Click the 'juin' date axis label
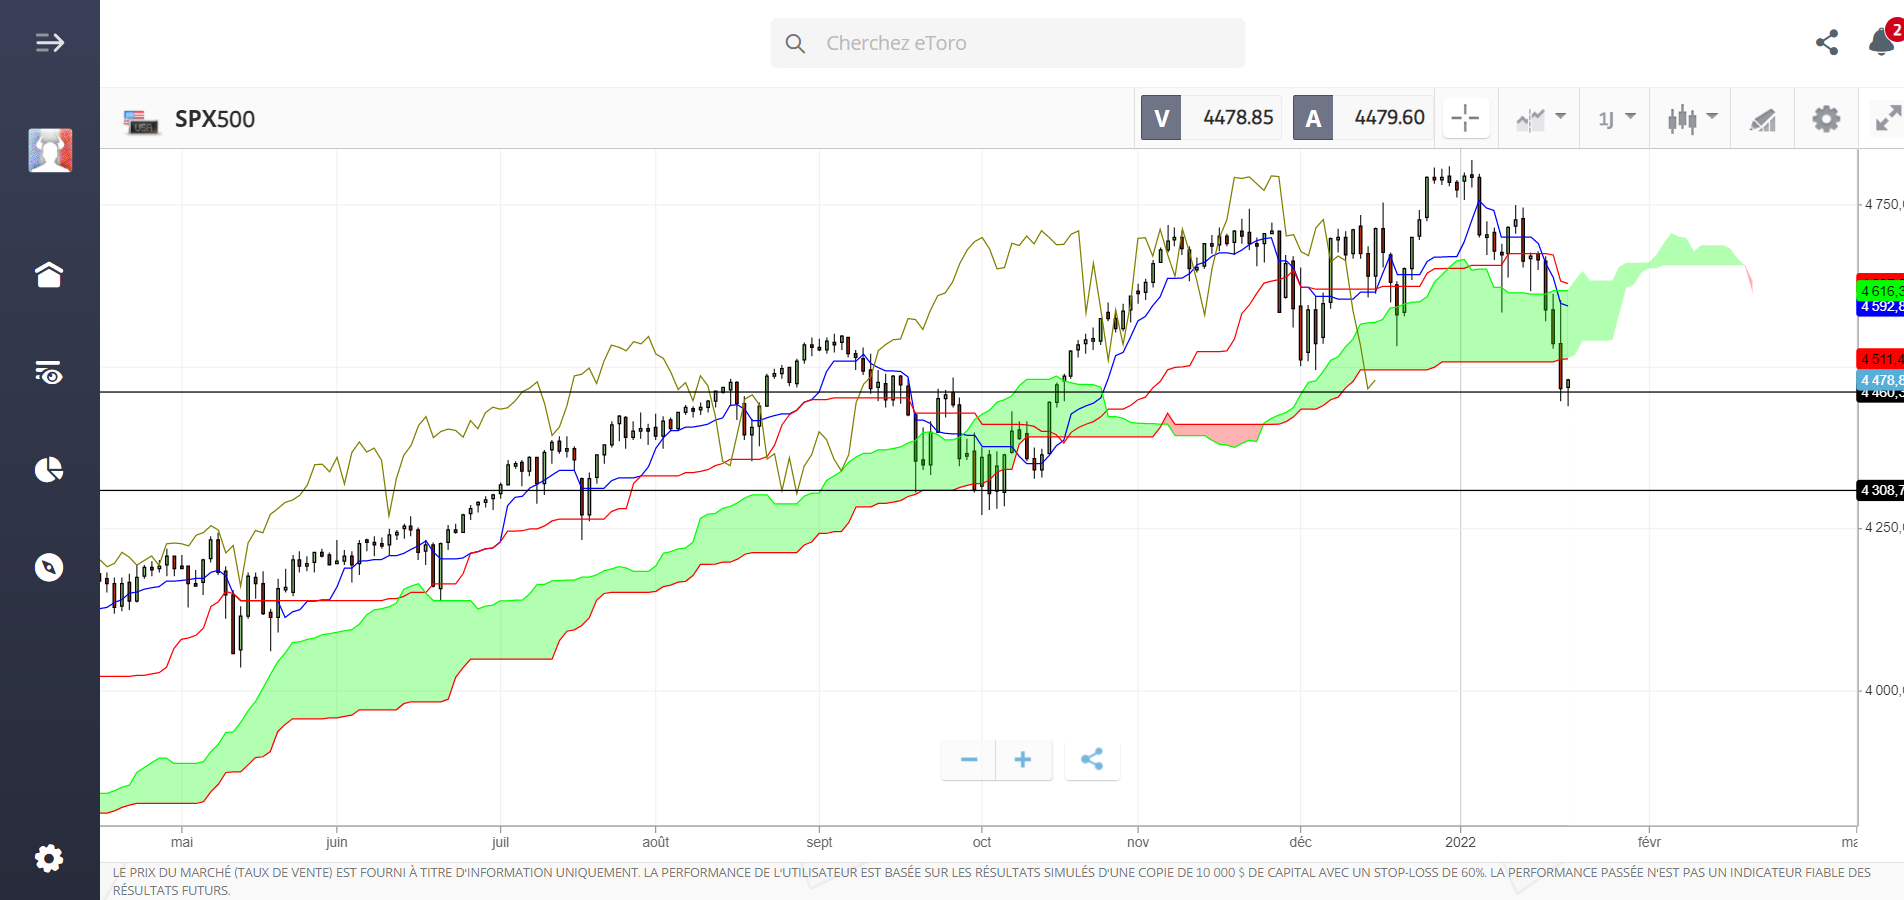This screenshot has width=1904, height=900. coord(337,842)
